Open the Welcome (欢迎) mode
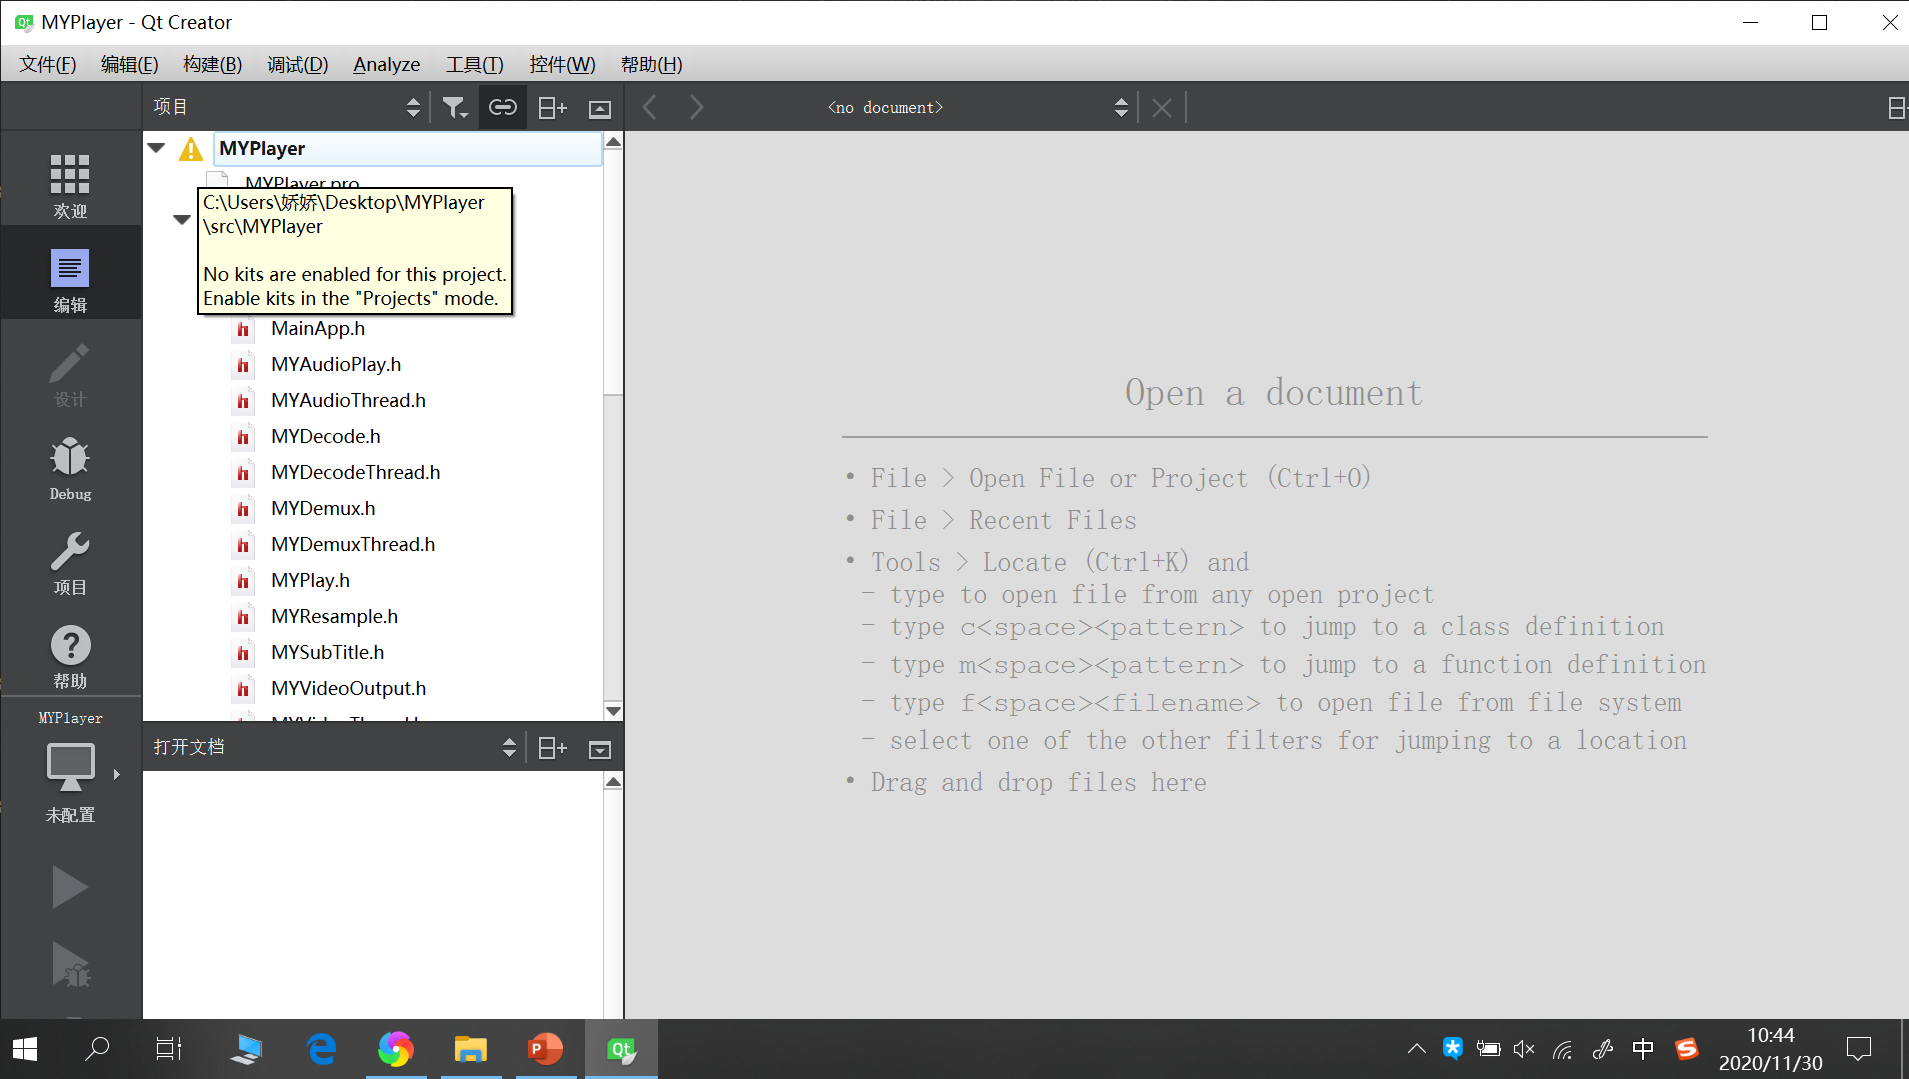1909x1079 pixels. coord(70,186)
